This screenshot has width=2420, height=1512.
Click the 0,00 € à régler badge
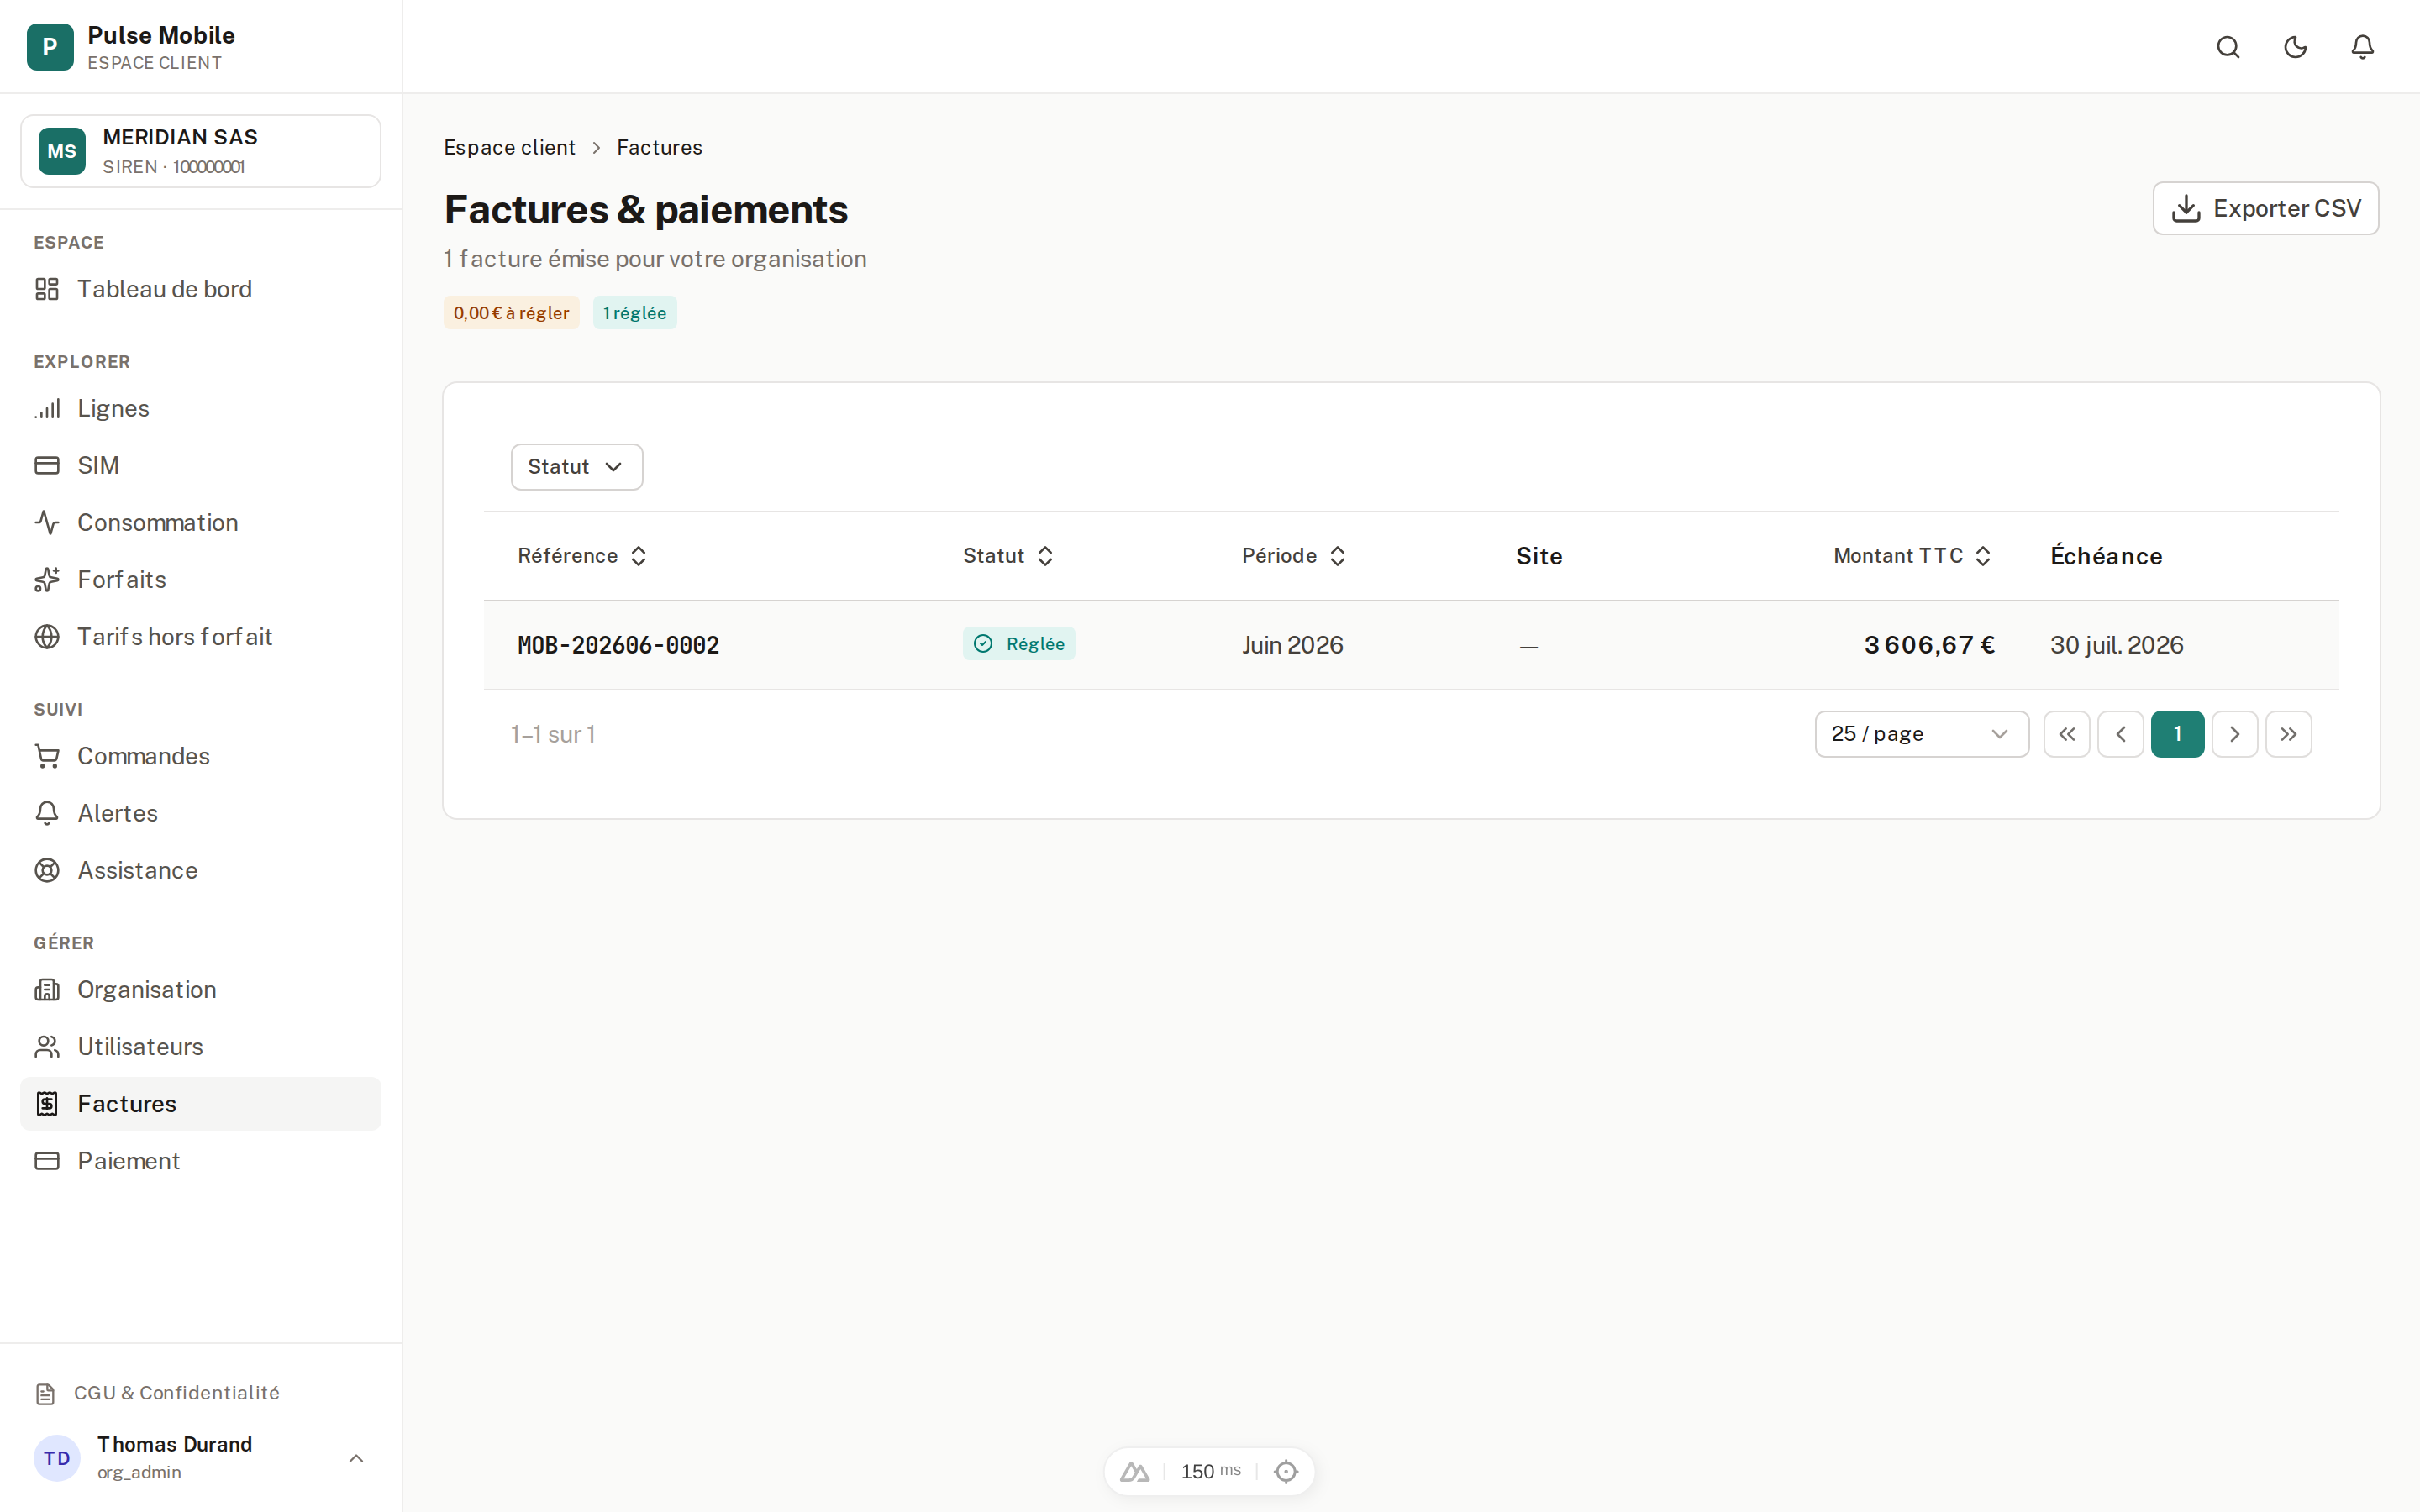pyautogui.click(x=511, y=313)
